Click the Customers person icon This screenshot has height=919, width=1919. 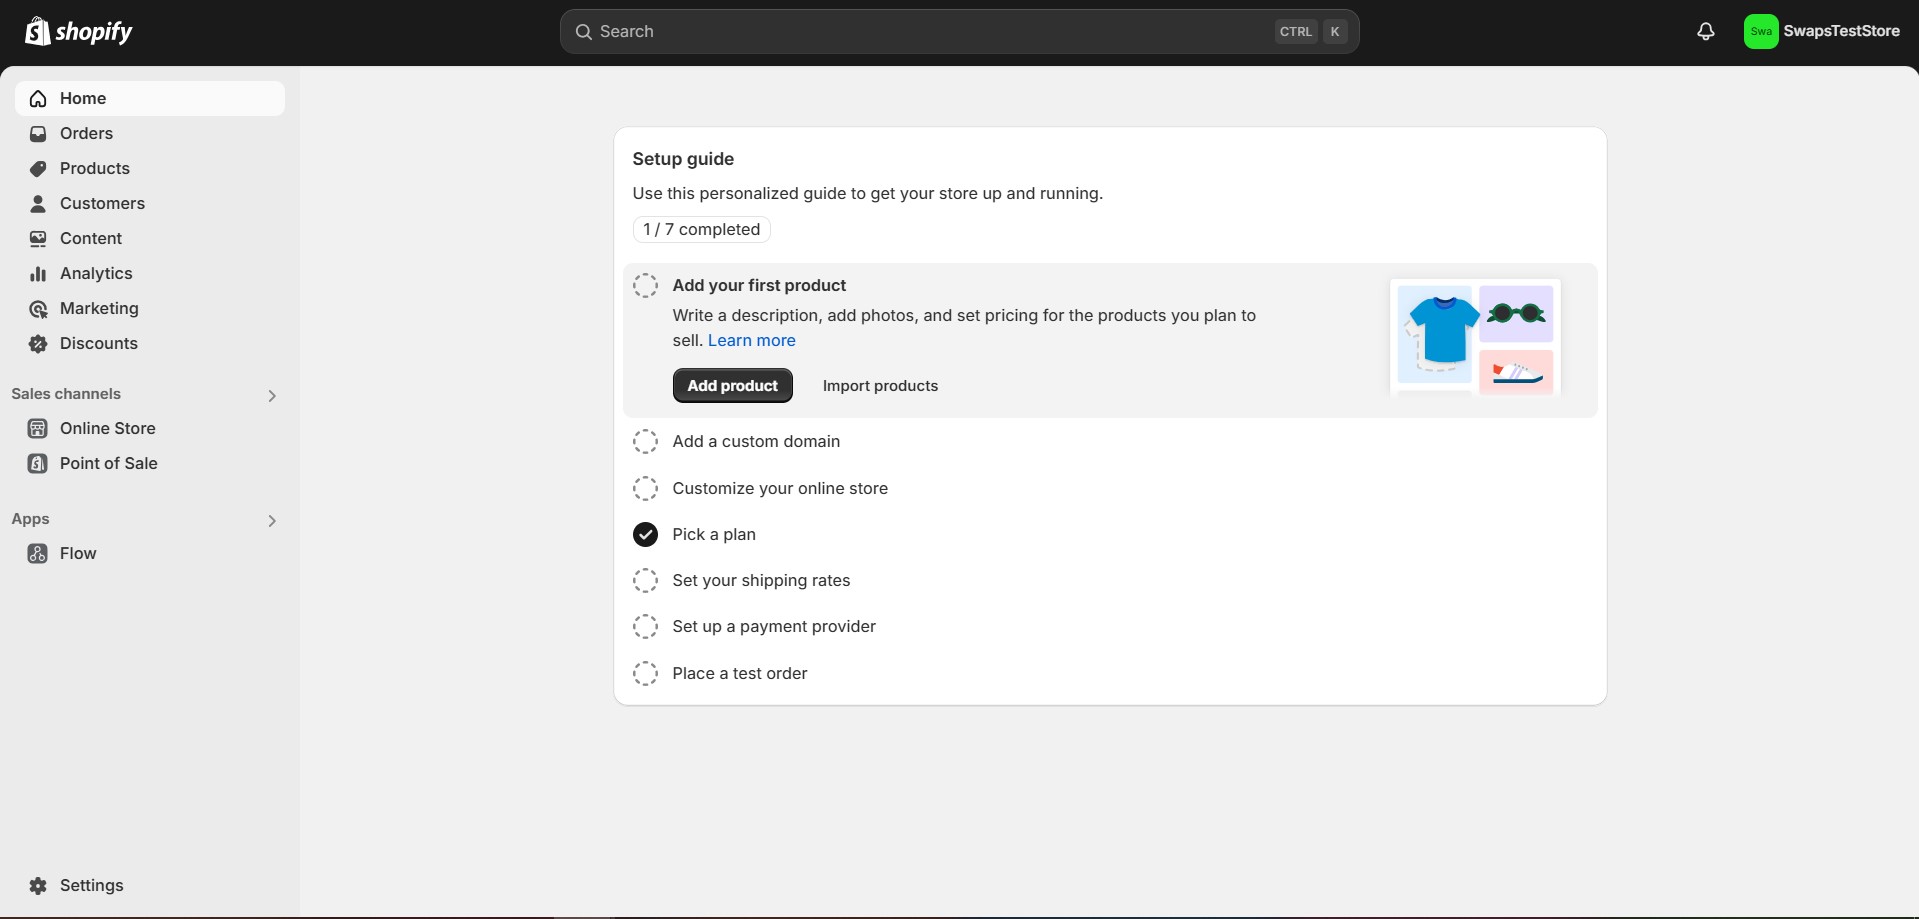(x=38, y=203)
